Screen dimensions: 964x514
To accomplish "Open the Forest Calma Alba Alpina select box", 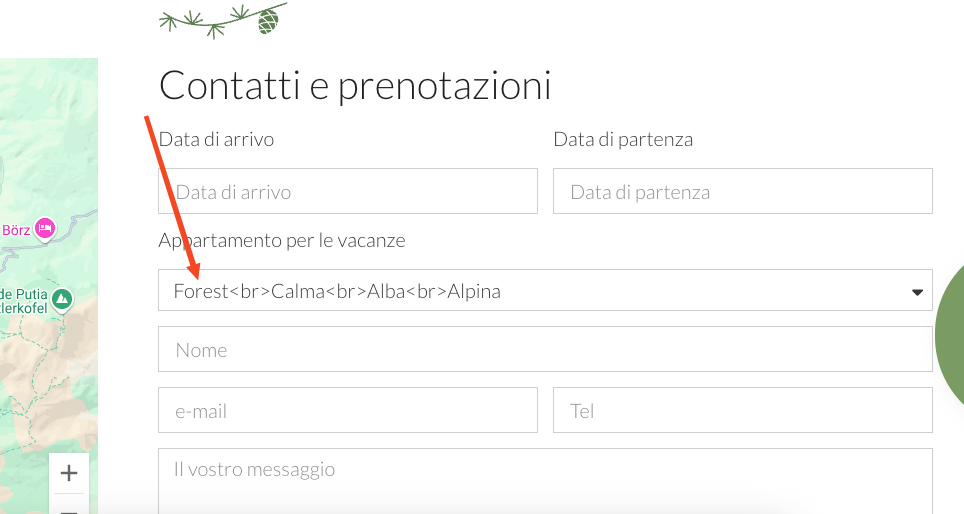I will tap(545, 290).
